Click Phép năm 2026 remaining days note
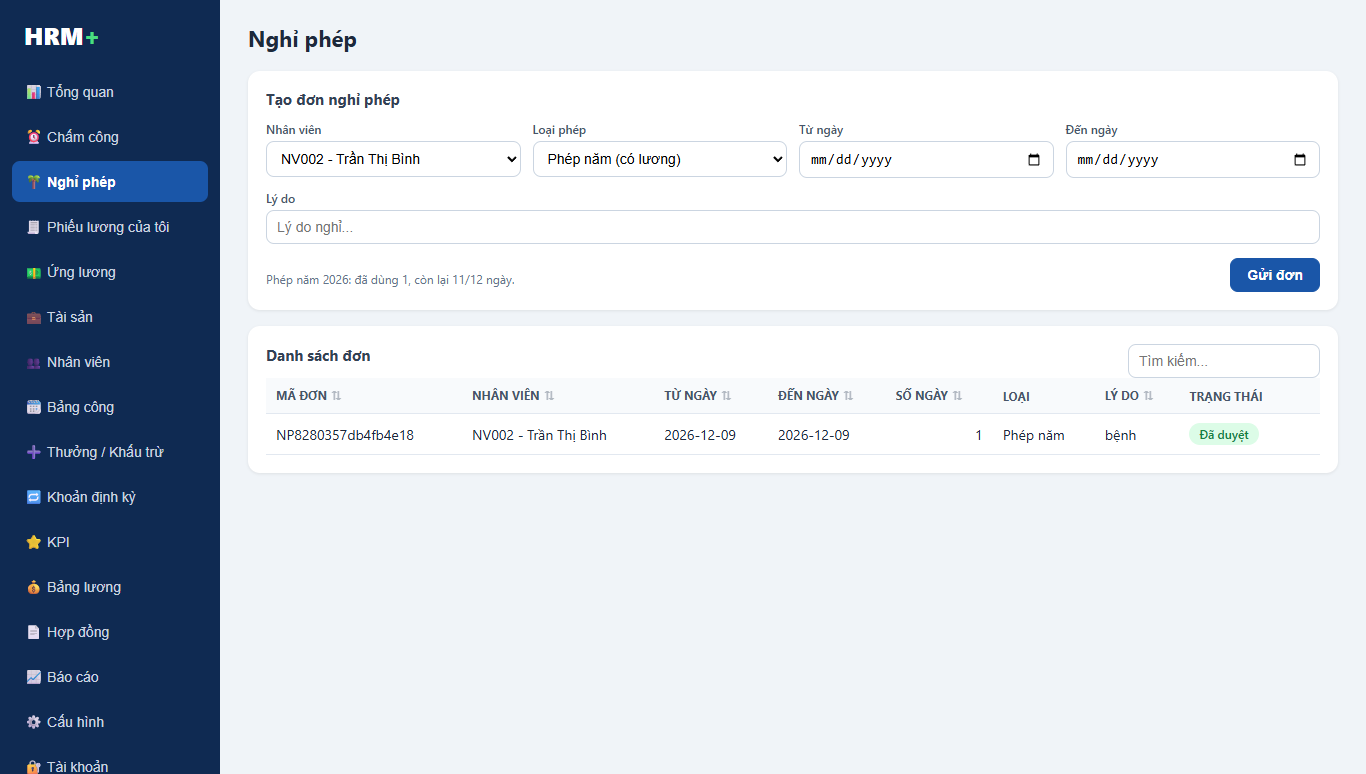Viewport: 1366px width, 774px height. point(390,280)
